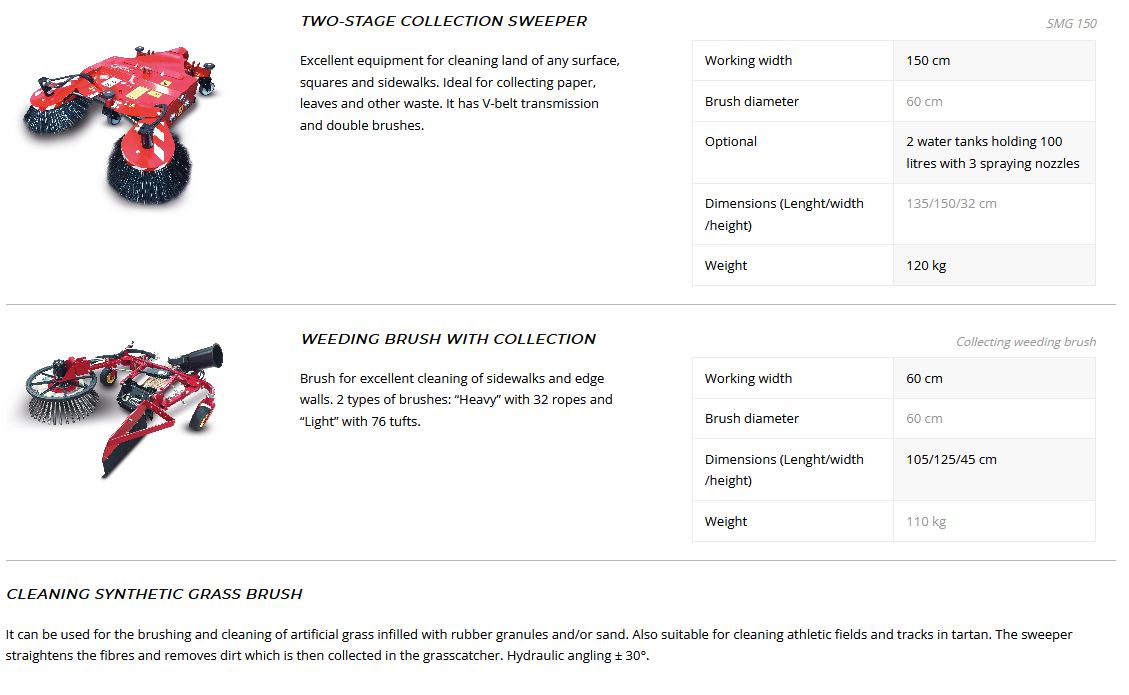Click the sweeper description mentioning V-belt transmission
The height and width of the screenshot is (695, 1129).
point(459,93)
